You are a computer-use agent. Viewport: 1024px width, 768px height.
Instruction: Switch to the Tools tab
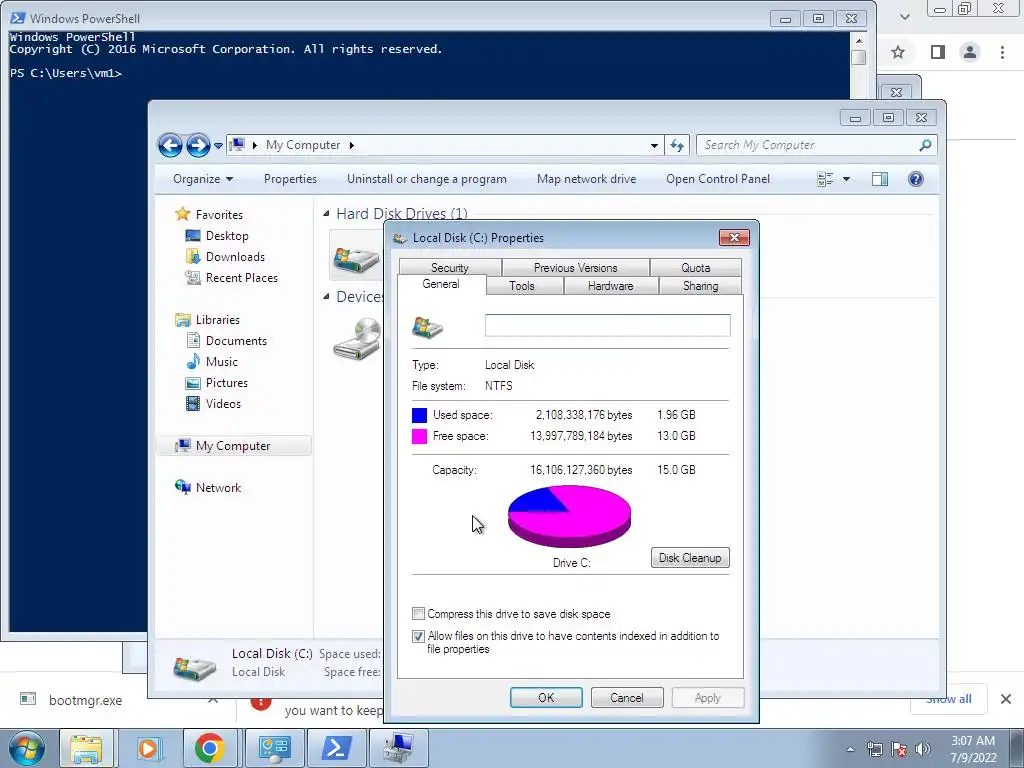522,286
